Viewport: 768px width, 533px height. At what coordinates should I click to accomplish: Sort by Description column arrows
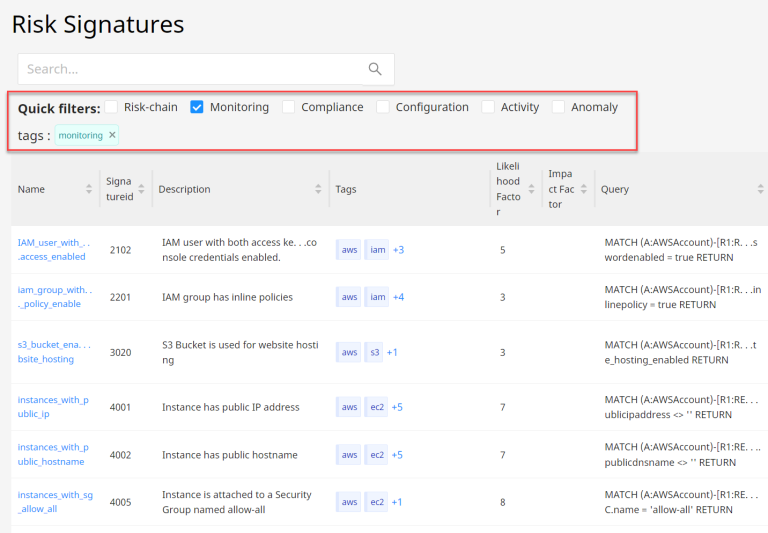(317, 189)
